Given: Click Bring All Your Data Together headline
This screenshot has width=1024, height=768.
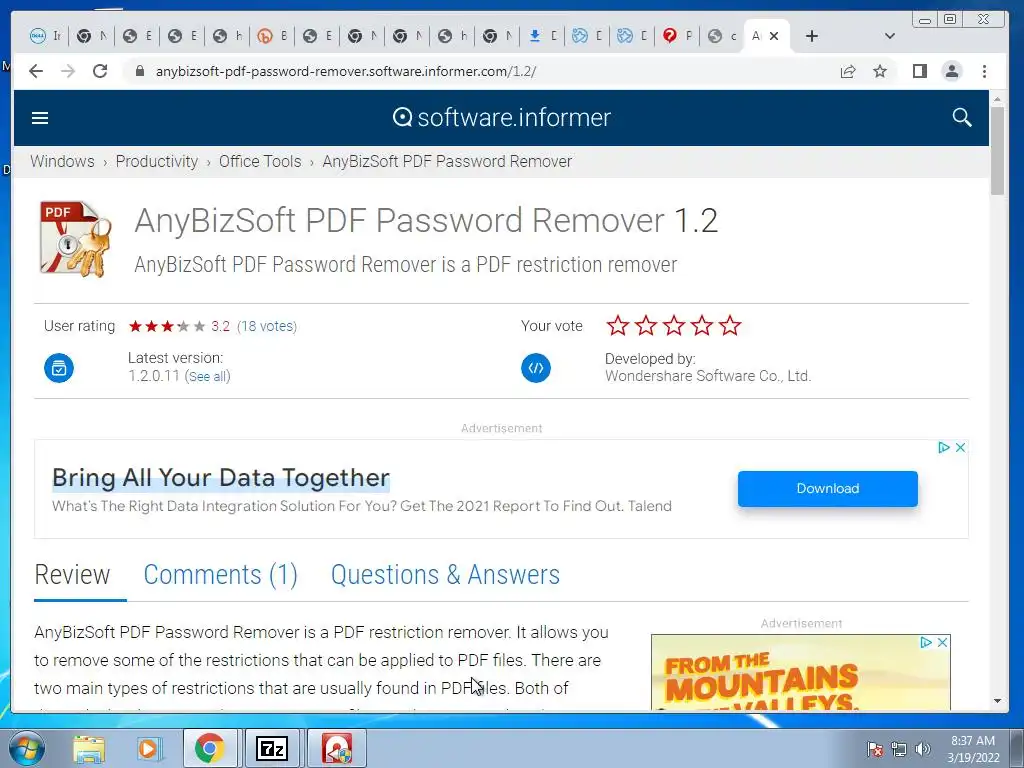Looking at the screenshot, I should click(221, 477).
